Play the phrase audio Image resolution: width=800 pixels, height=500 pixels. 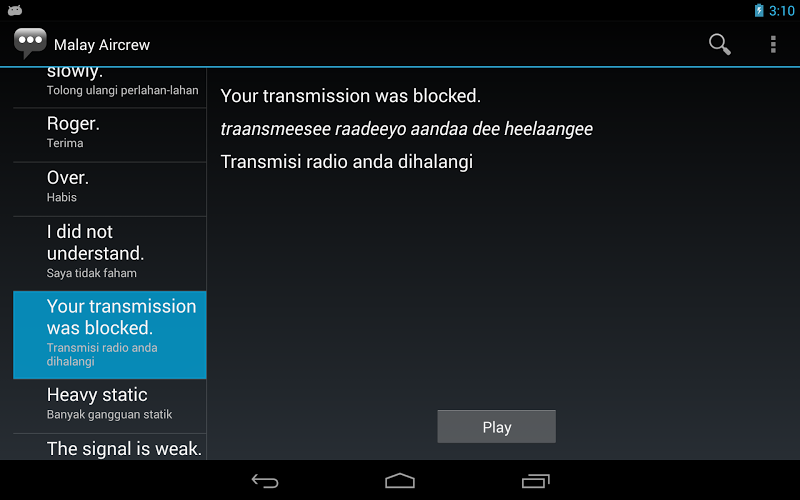pyautogui.click(x=496, y=427)
